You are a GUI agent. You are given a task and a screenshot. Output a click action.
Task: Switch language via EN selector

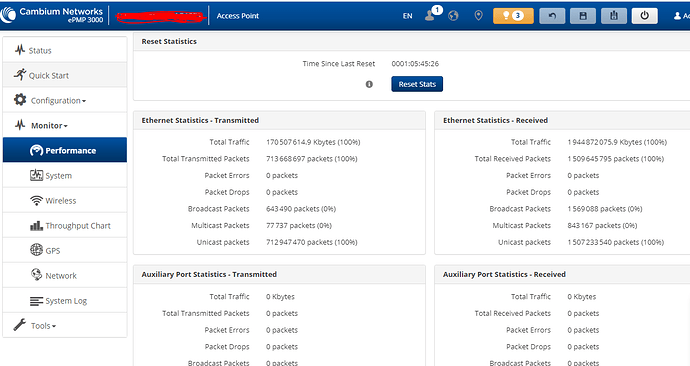click(x=407, y=16)
